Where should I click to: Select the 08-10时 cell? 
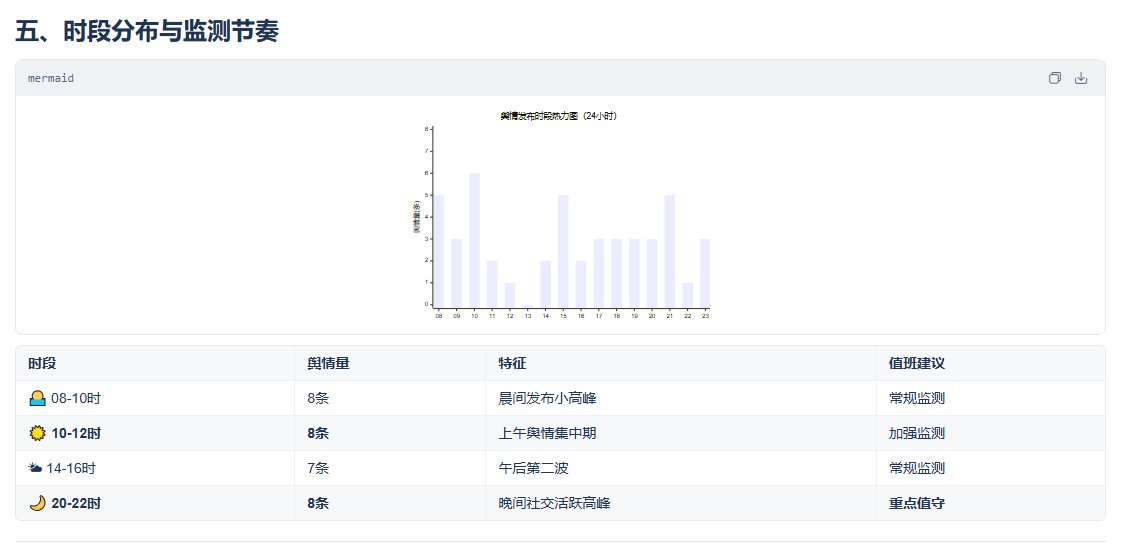click(155, 398)
